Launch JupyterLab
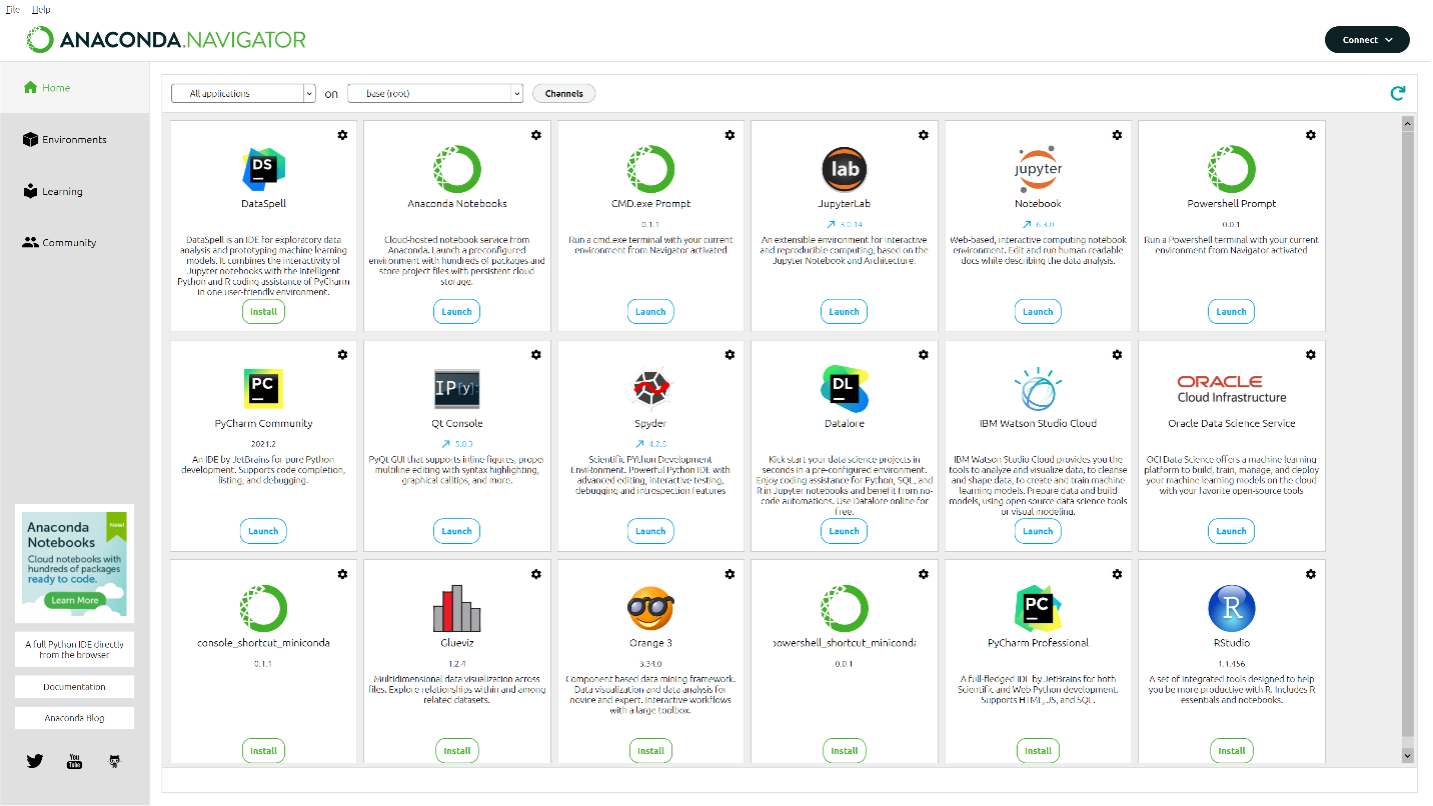The width and height of the screenshot is (1433, 806). point(844,312)
